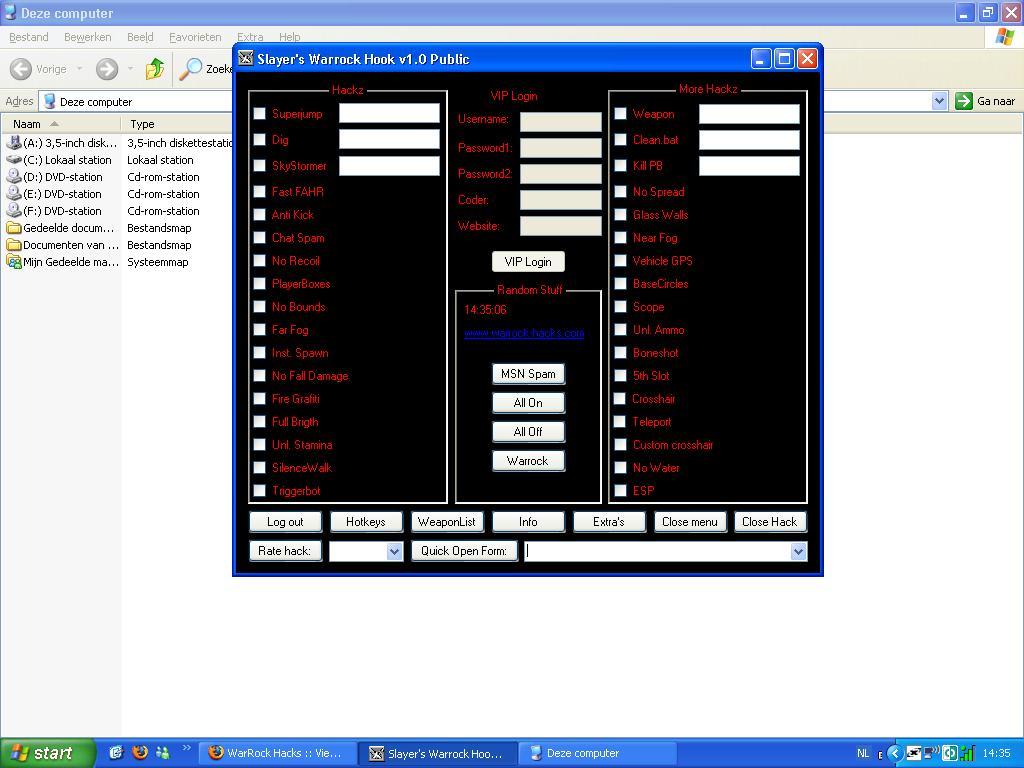Sort by the Naam column header
This screenshot has width=1024, height=768.
coord(61,123)
